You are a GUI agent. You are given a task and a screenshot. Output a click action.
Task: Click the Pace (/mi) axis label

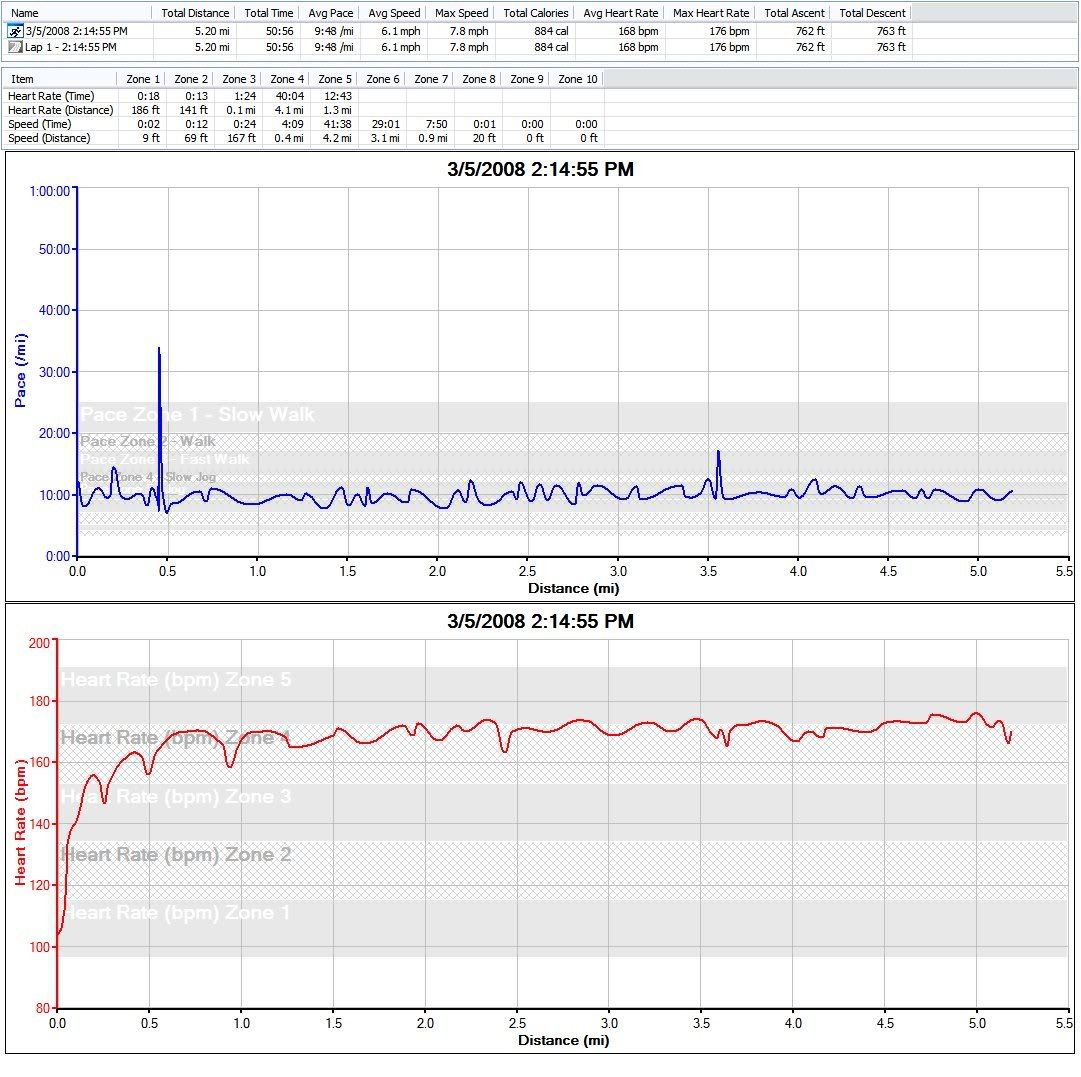pyautogui.click(x=20, y=372)
